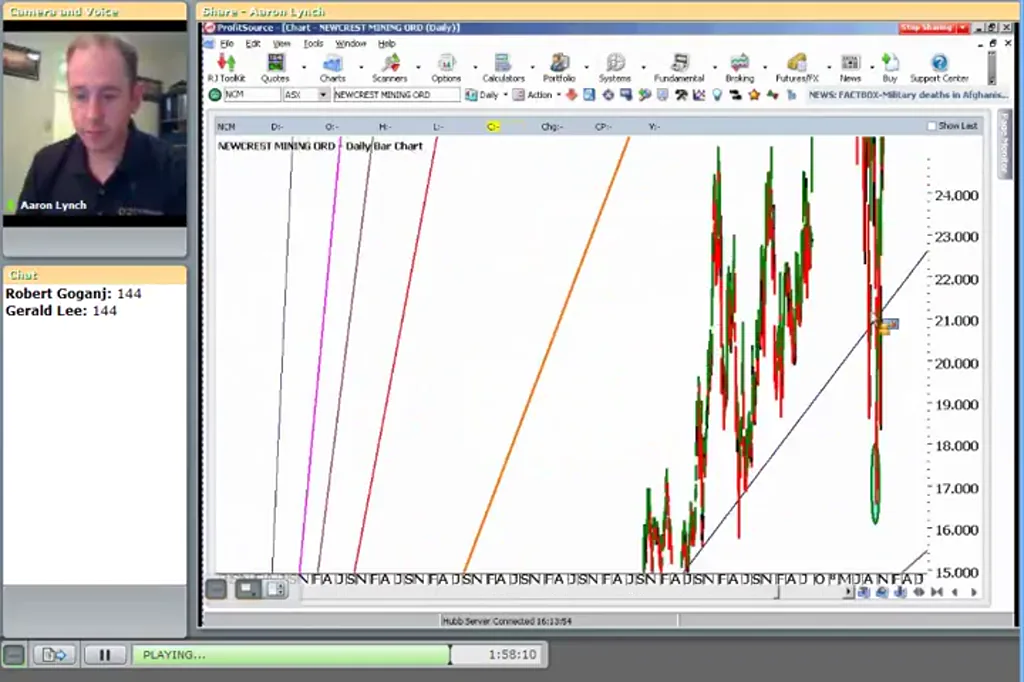
Task: Open the File menu
Action: 227,44
